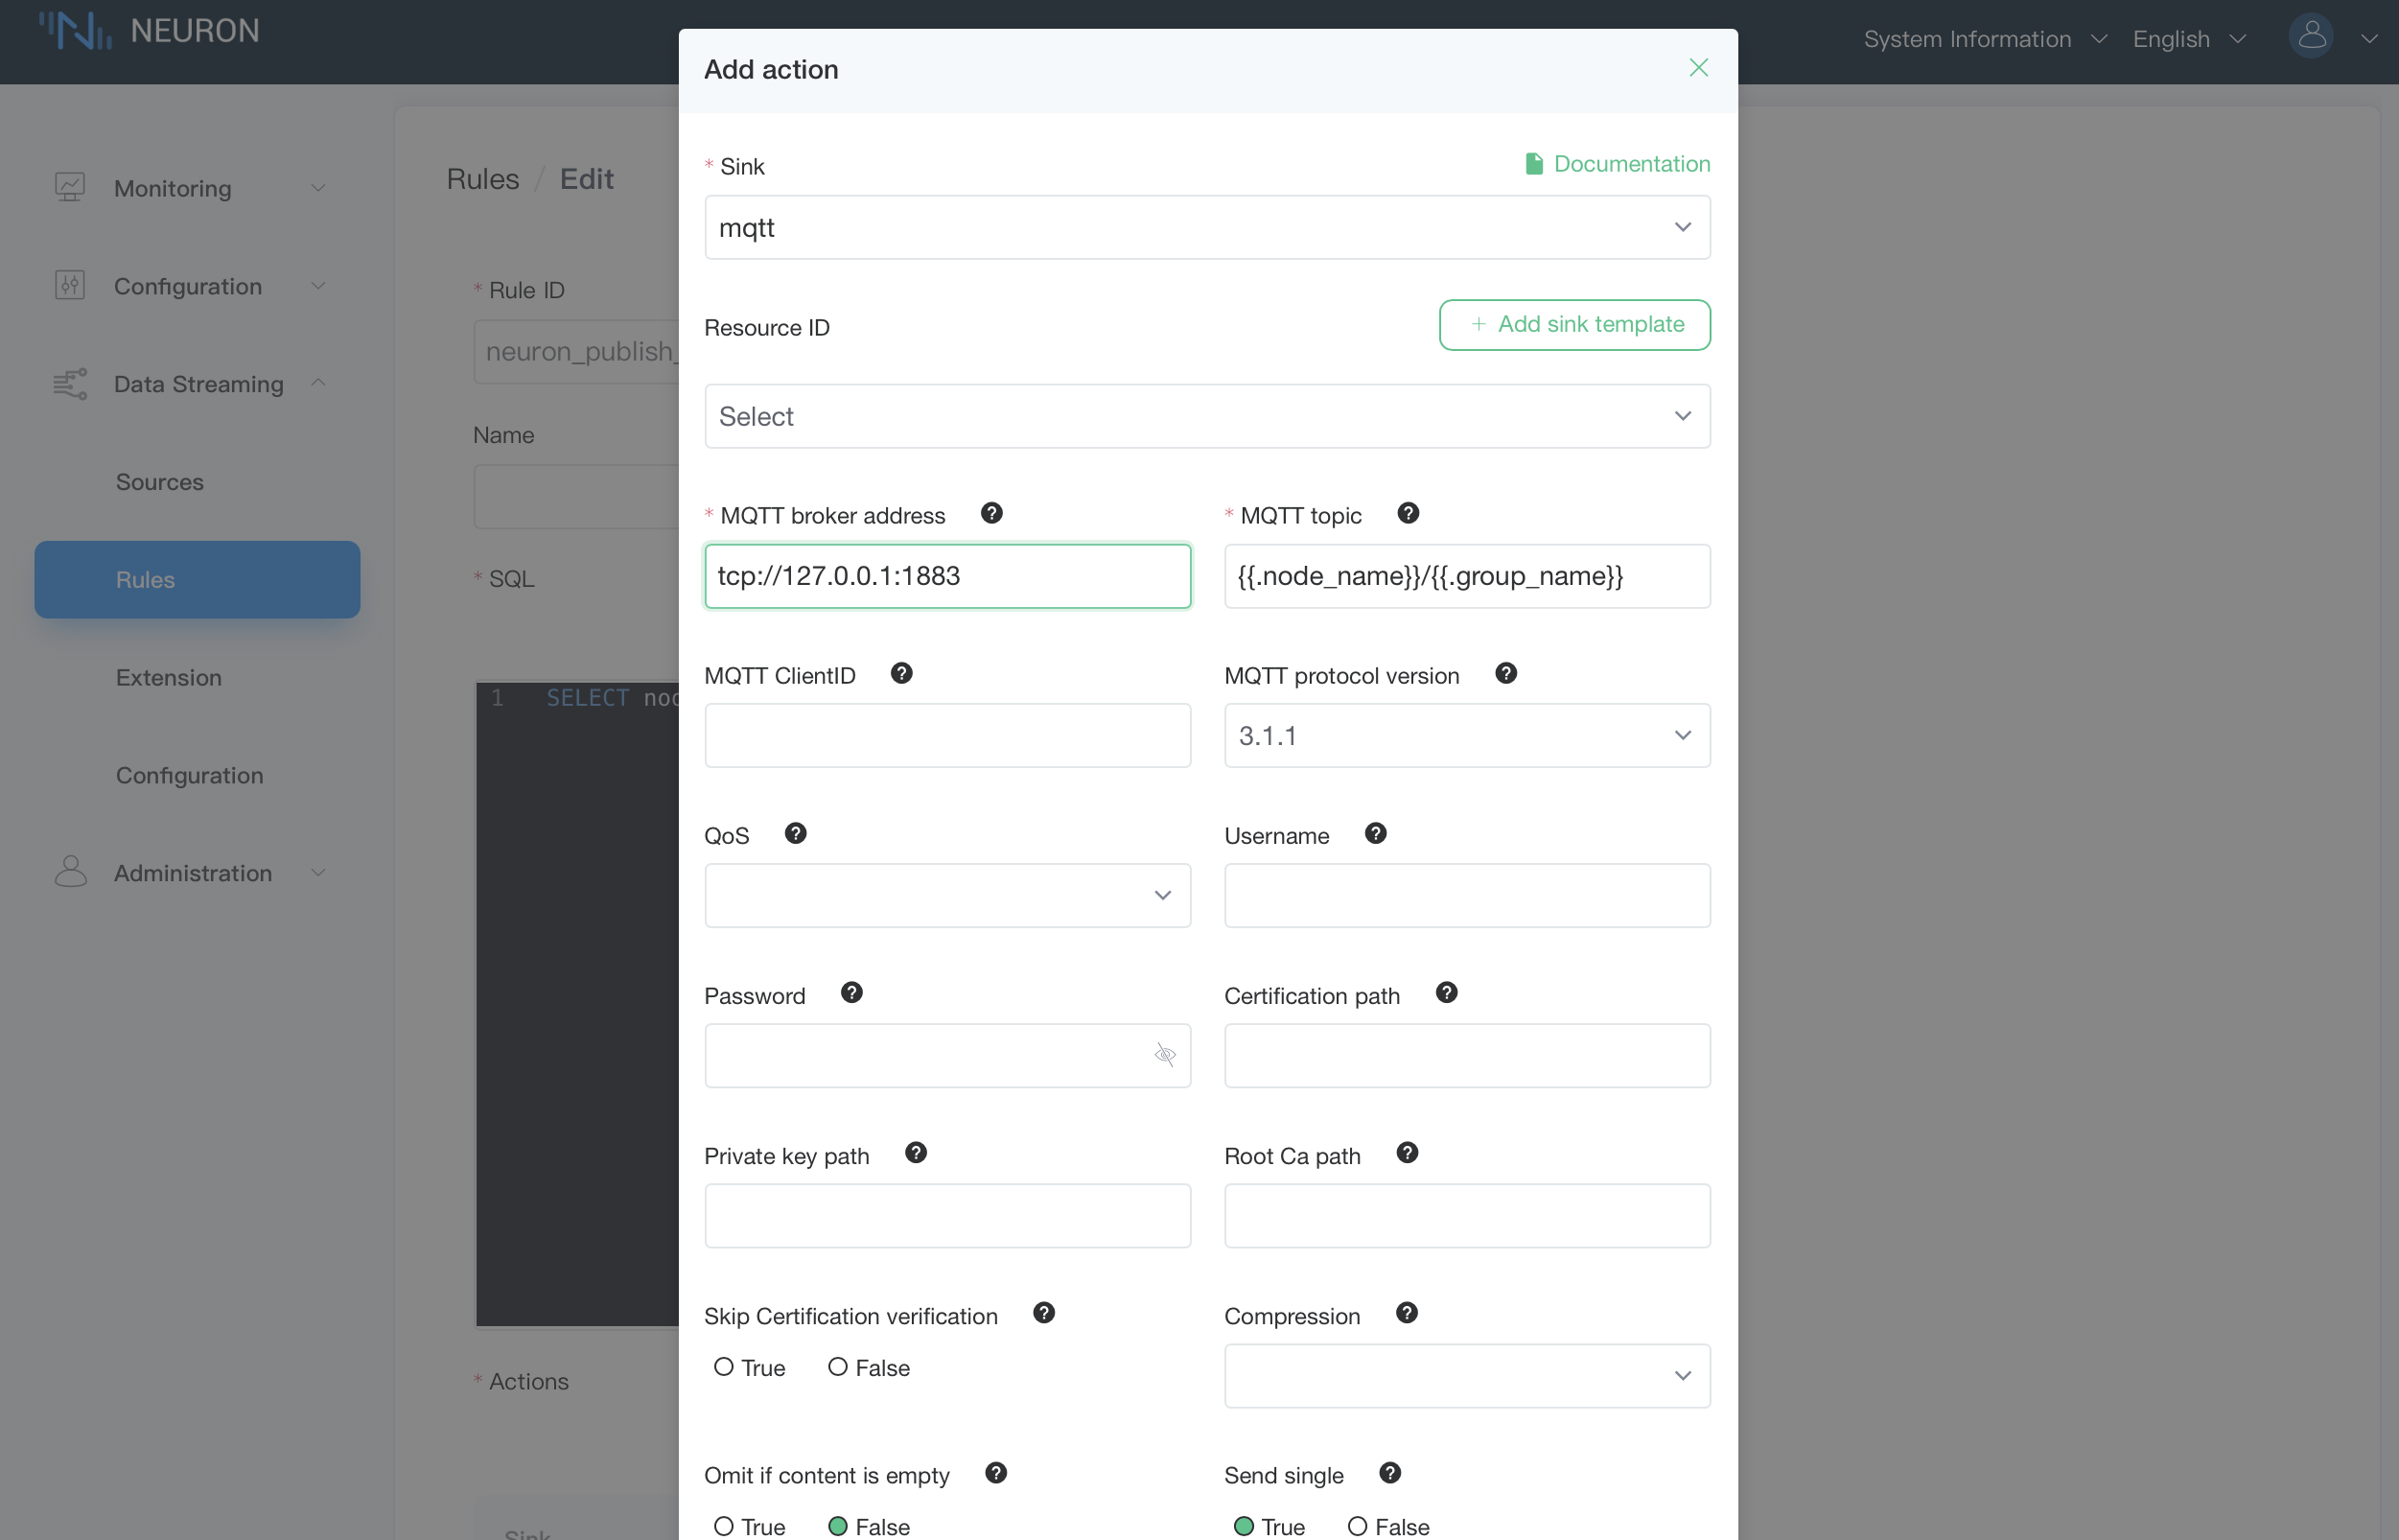Viewport: 2399px width, 1540px height.
Task: Click the user profile icon top right
Action: (2312, 35)
